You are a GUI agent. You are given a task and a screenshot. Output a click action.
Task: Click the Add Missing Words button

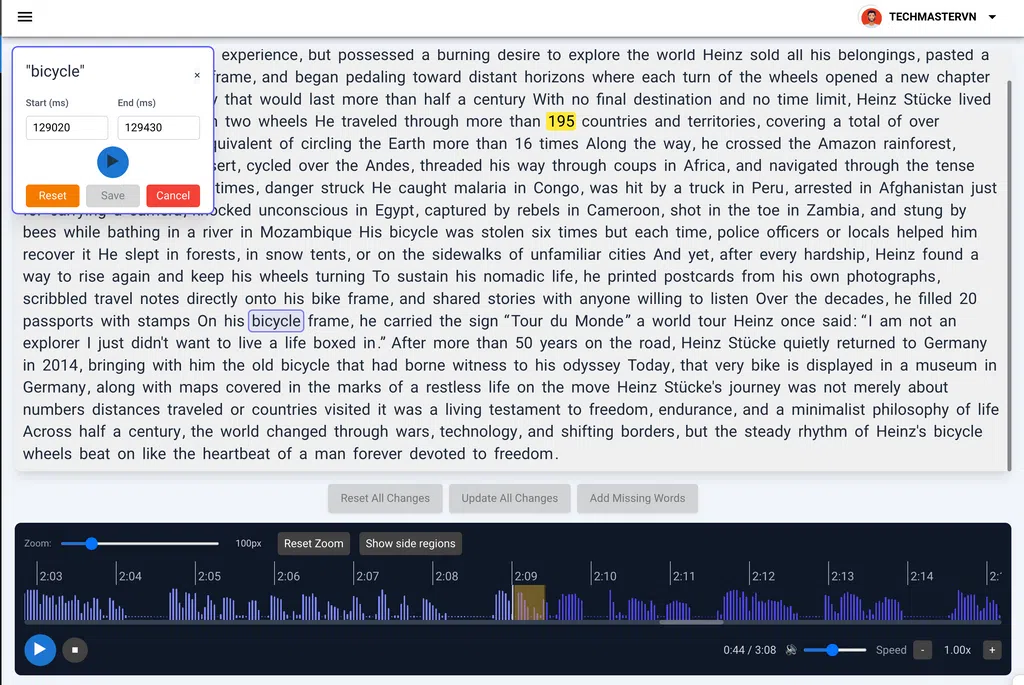point(637,498)
